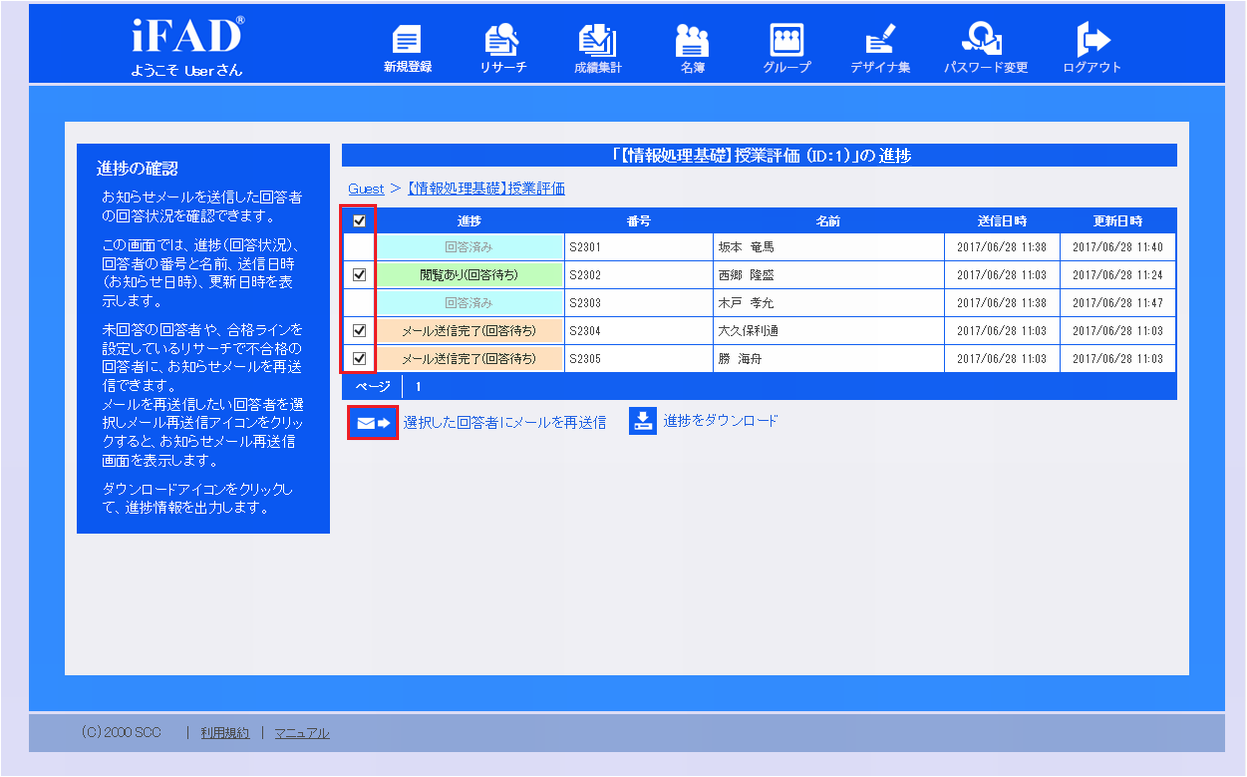
Task: Open the 利用規約 link in the footer
Action: click(x=225, y=732)
